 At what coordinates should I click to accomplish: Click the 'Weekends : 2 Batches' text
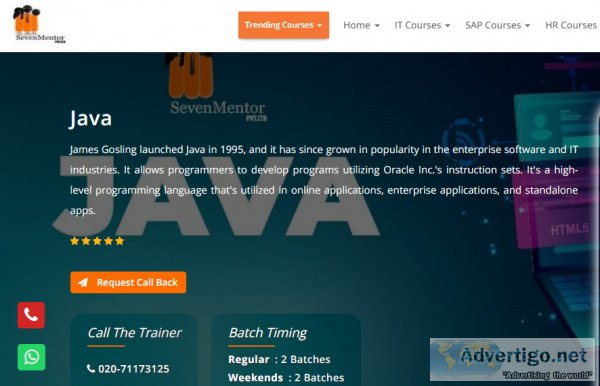[286, 378]
